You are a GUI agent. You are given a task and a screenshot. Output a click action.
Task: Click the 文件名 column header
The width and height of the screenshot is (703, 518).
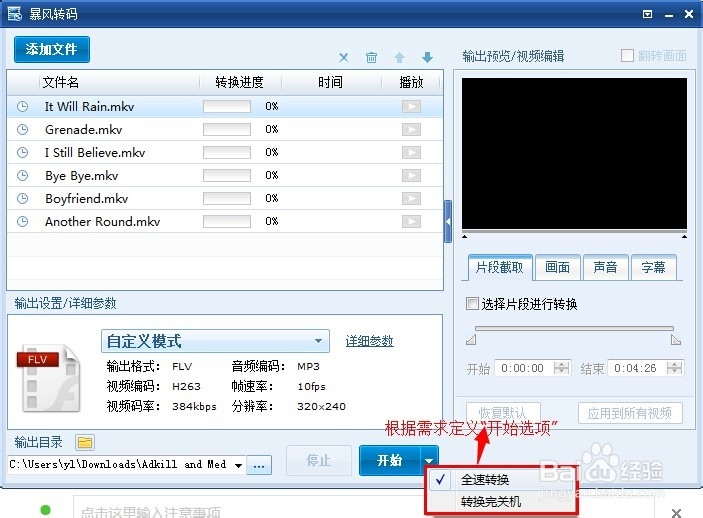(x=61, y=82)
